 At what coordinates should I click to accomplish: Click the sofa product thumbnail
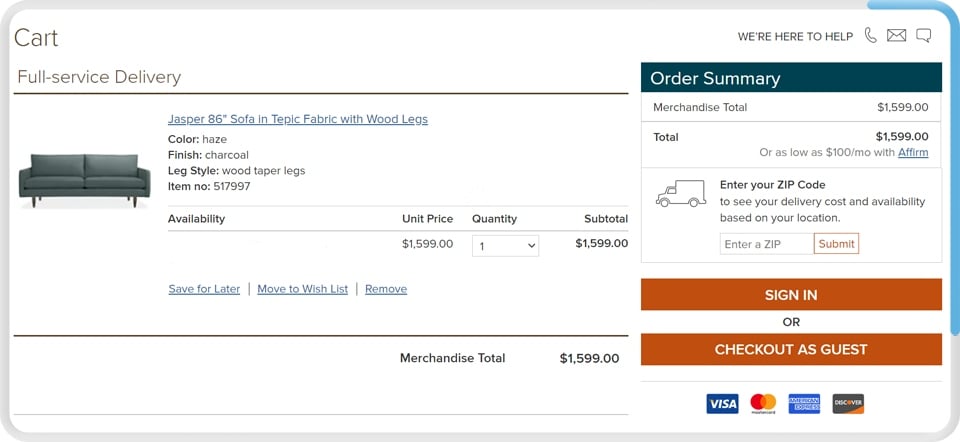coord(84,181)
